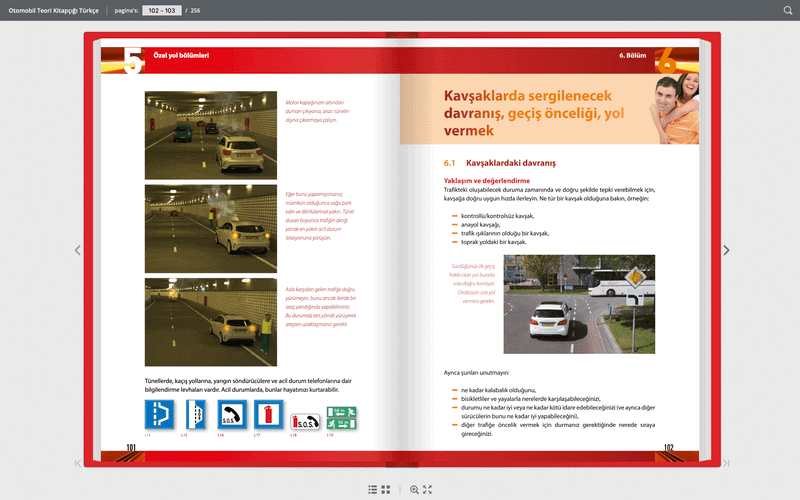
Task: Click bullet trafik ışıklarının olduğu bir kavşak
Action: click(505, 233)
